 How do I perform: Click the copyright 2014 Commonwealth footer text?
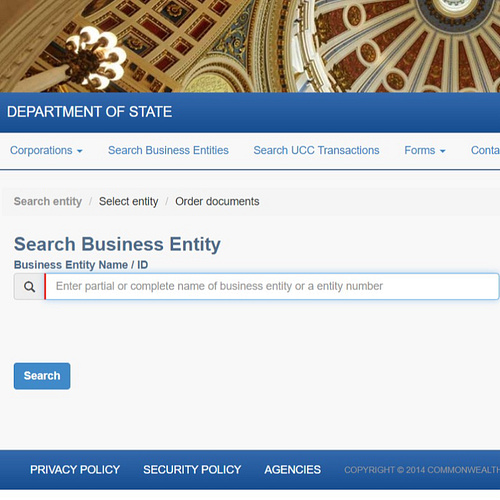pos(422,470)
